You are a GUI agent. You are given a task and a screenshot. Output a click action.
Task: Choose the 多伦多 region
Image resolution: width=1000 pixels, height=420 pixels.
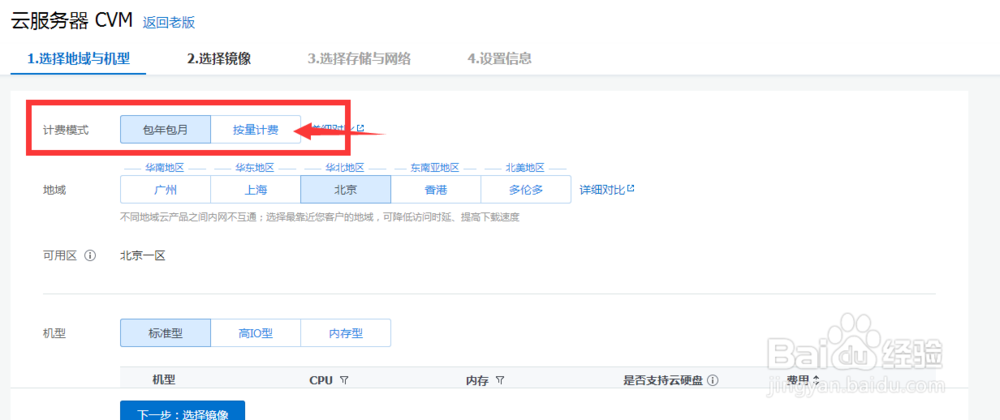526,189
